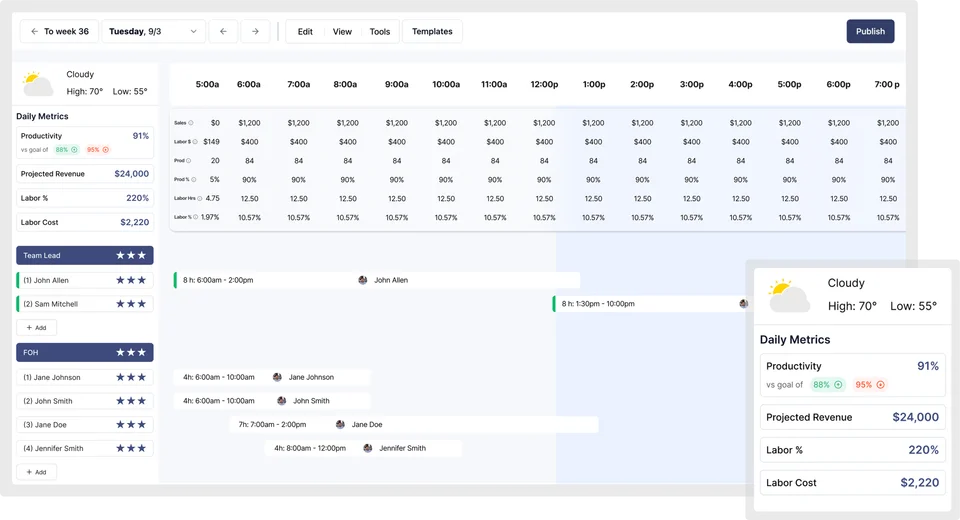
Task: Click the Templates button
Action: coord(432,31)
